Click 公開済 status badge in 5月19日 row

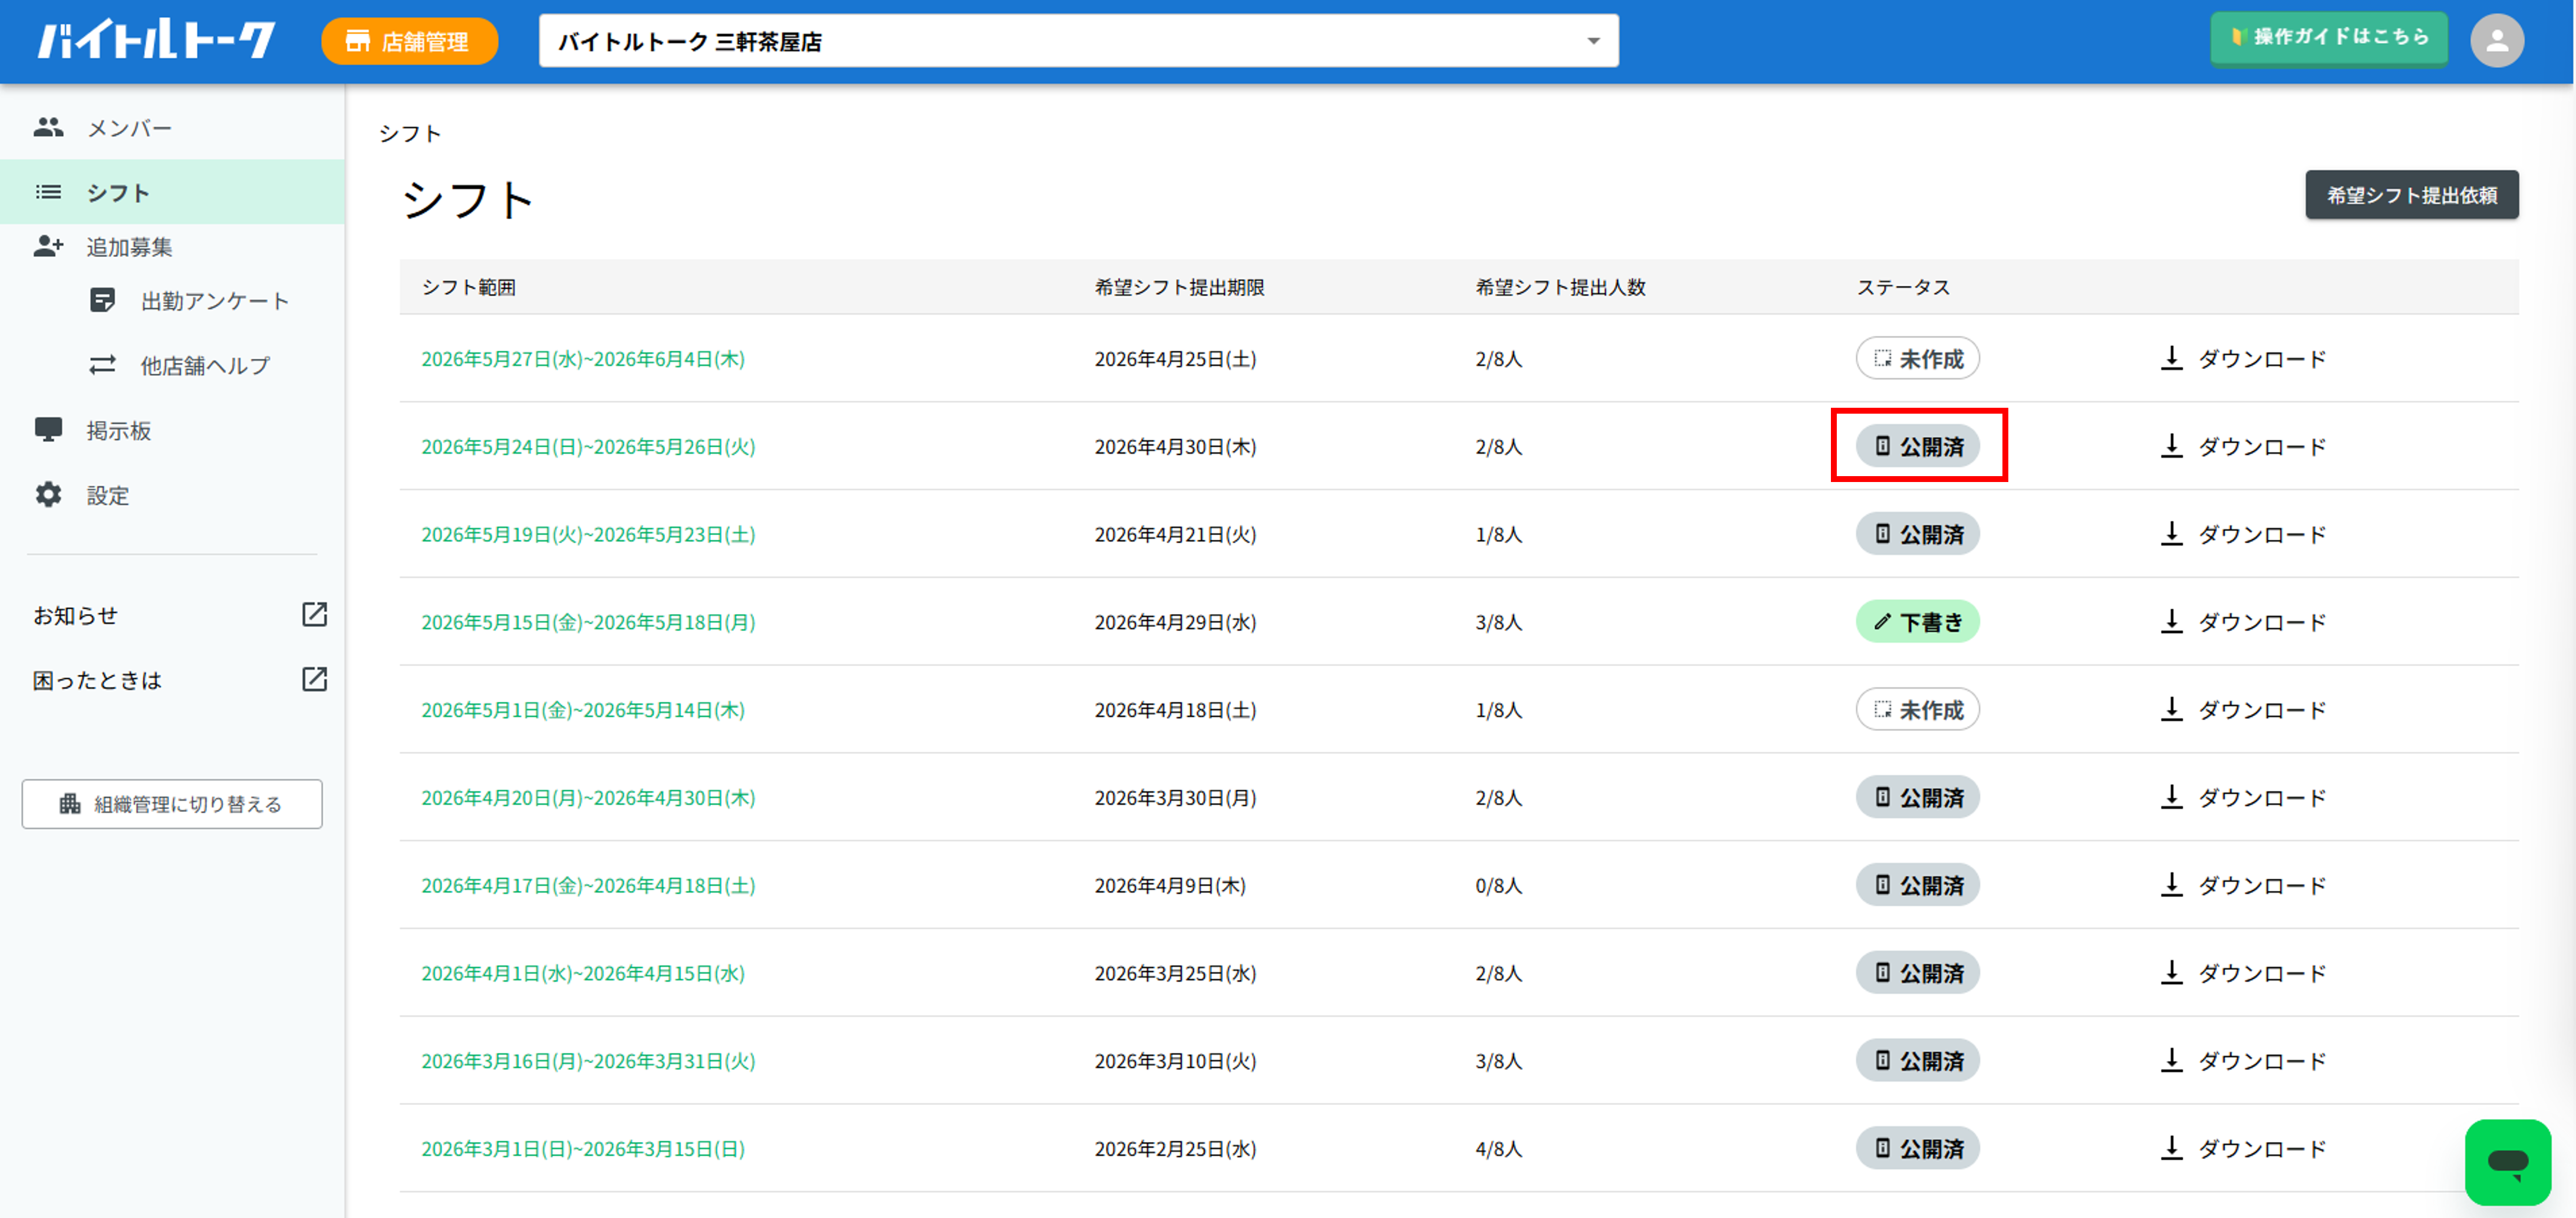[1917, 534]
